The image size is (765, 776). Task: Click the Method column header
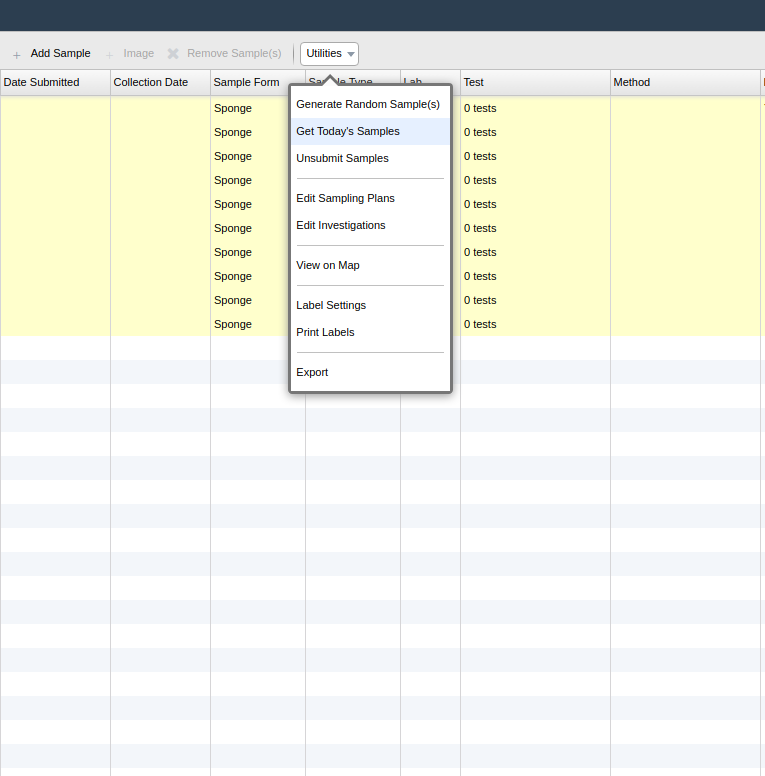(685, 82)
